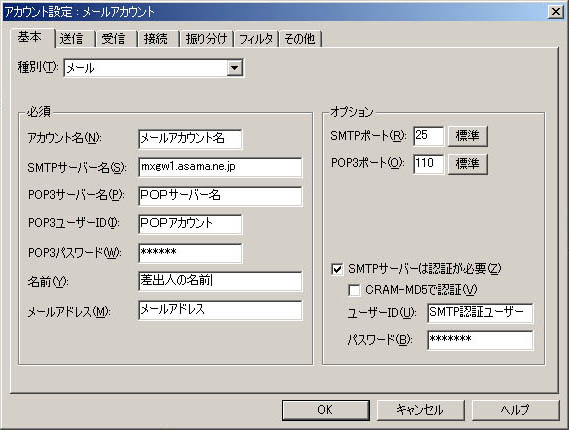The height and width of the screenshot is (430, 569).
Task: Open the フィルタ tab
Action: click(256, 38)
